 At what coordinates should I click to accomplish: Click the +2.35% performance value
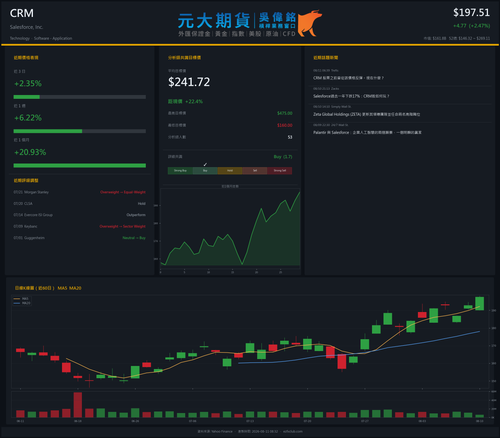click(28, 83)
